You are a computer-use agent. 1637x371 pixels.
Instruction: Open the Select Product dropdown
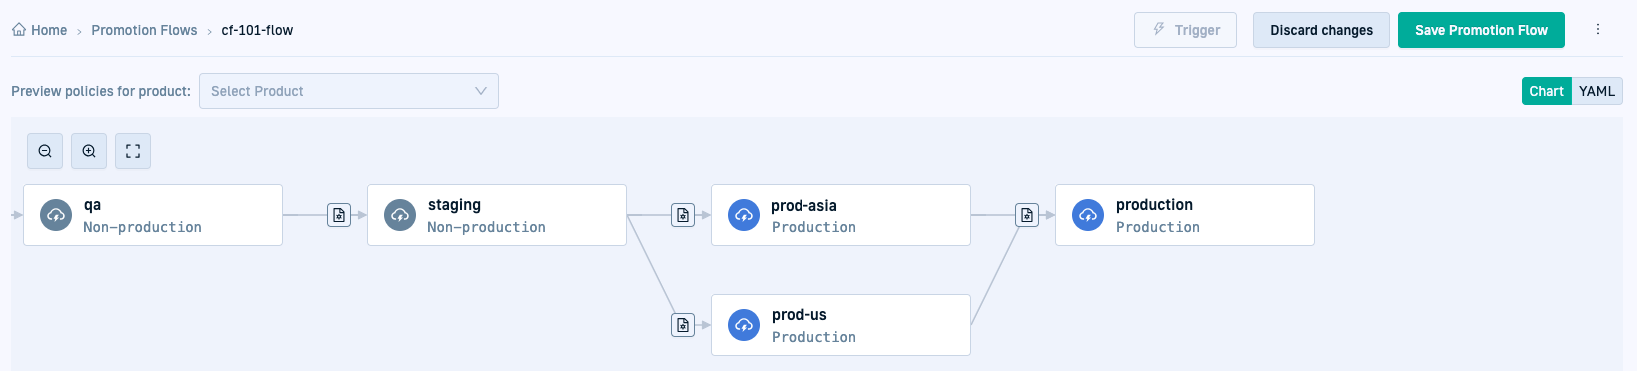pyautogui.click(x=349, y=91)
